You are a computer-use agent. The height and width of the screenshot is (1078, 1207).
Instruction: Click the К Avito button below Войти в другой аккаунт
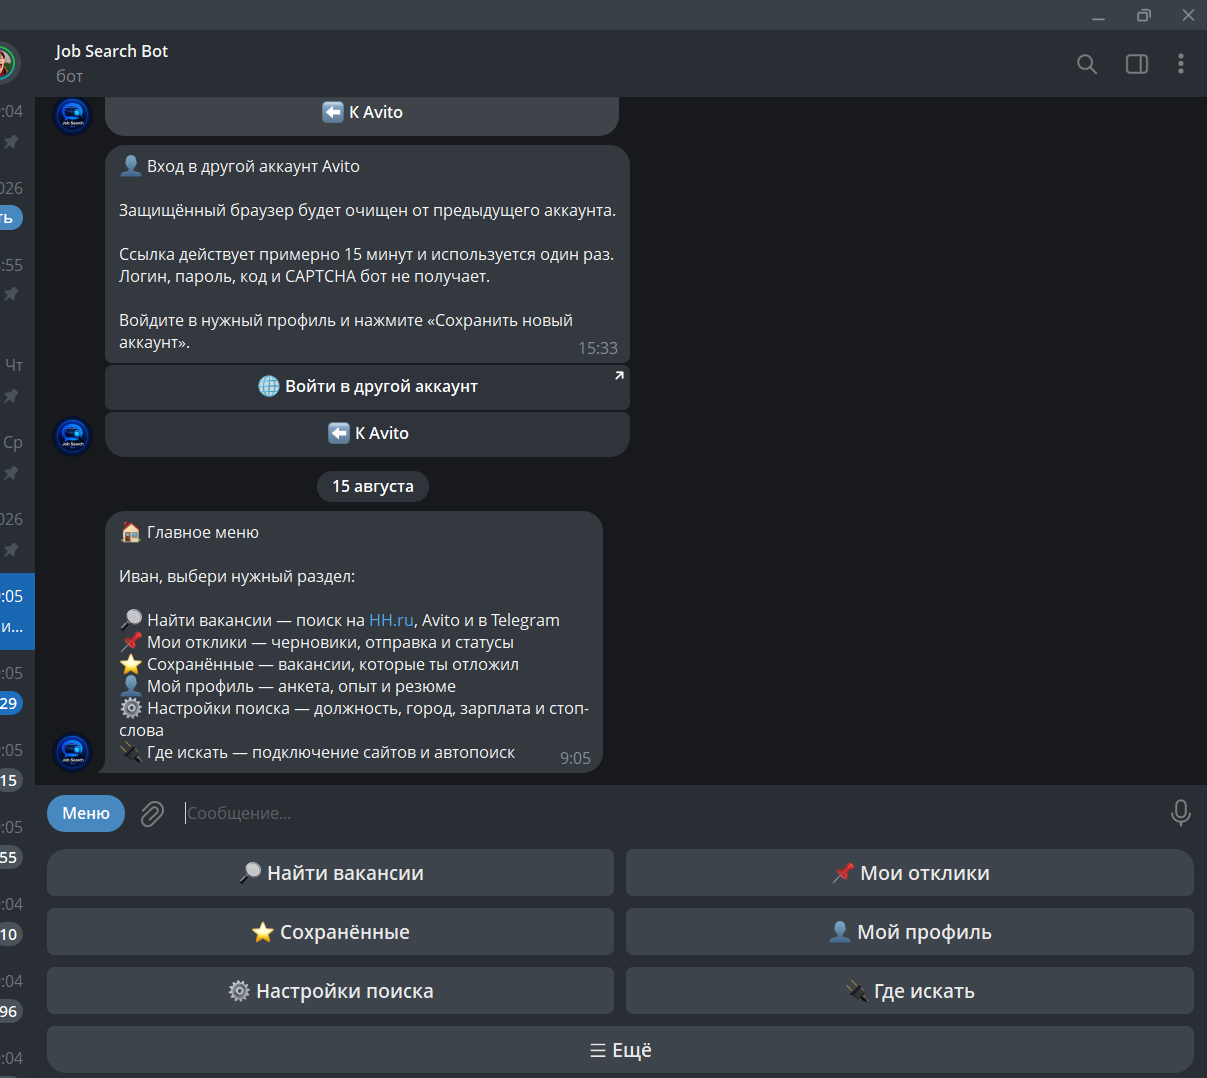[x=367, y=434]
